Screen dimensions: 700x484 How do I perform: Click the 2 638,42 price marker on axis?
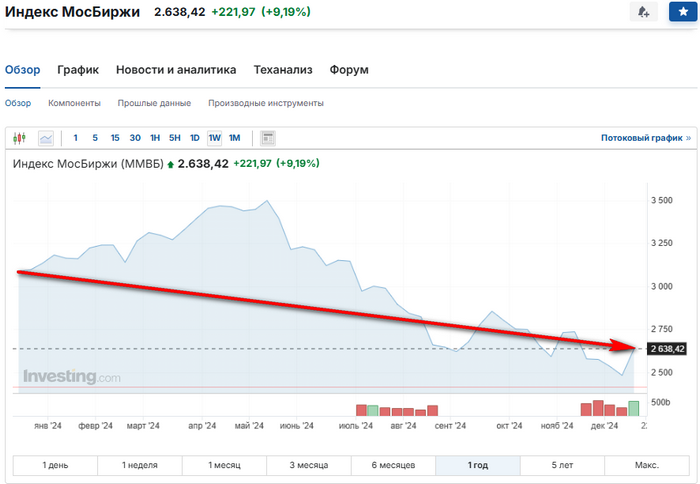click(666, 349)
